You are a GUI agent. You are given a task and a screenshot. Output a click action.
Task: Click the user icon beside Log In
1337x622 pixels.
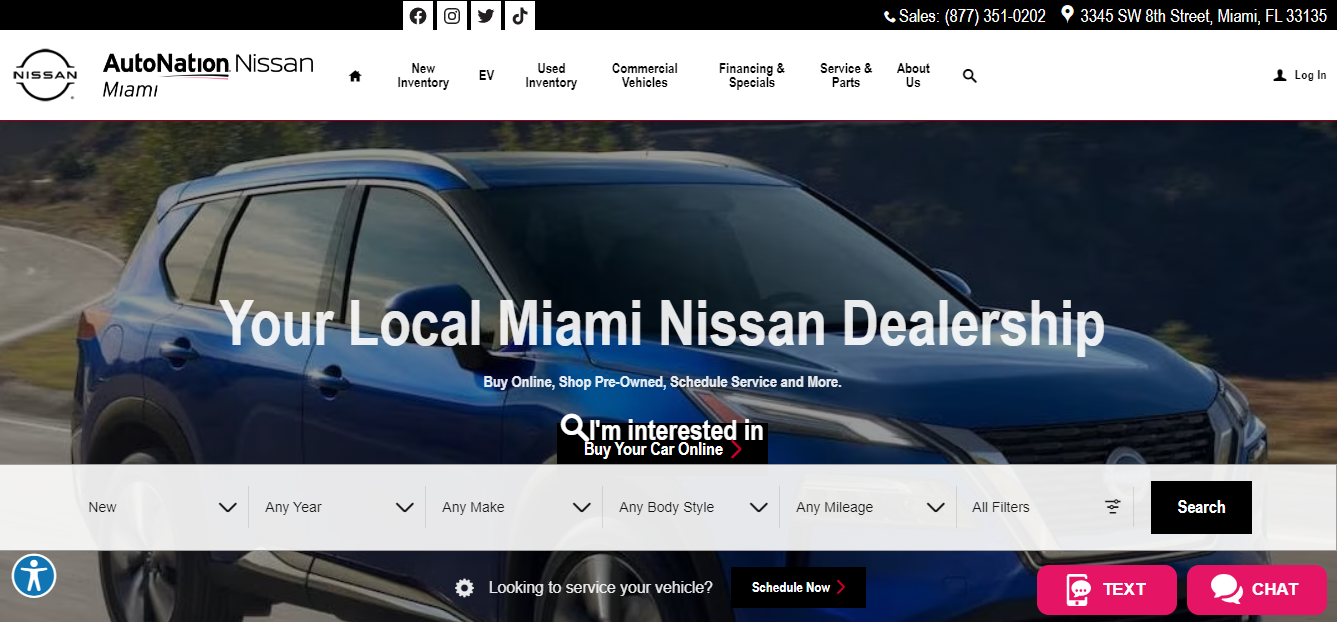click(1279, 75)
